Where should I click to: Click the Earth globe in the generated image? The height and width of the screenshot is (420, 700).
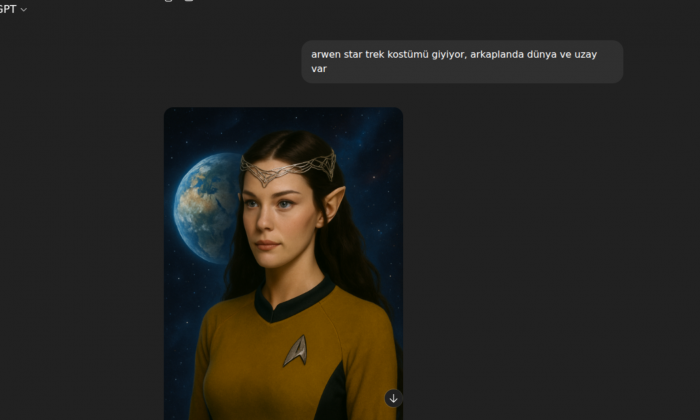[206, 208]
